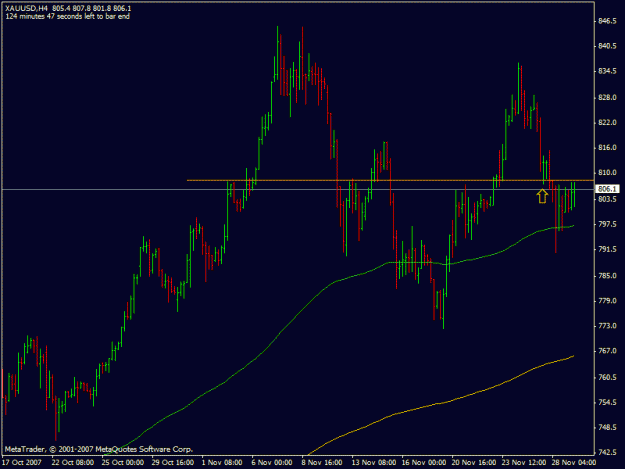Viewport: 625px width, 469px height.
Task: Click the '124 minutes 47 seconds left to bar end' text
Action: (67, 16)
